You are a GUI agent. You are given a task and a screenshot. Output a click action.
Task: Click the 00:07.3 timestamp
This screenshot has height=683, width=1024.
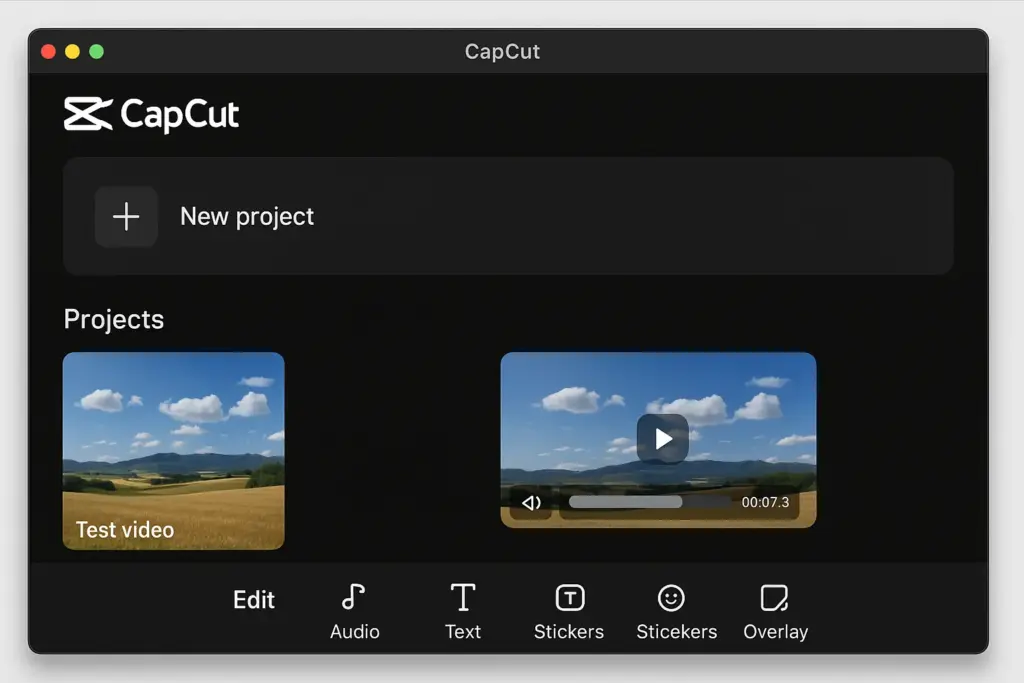click(765, 502)
